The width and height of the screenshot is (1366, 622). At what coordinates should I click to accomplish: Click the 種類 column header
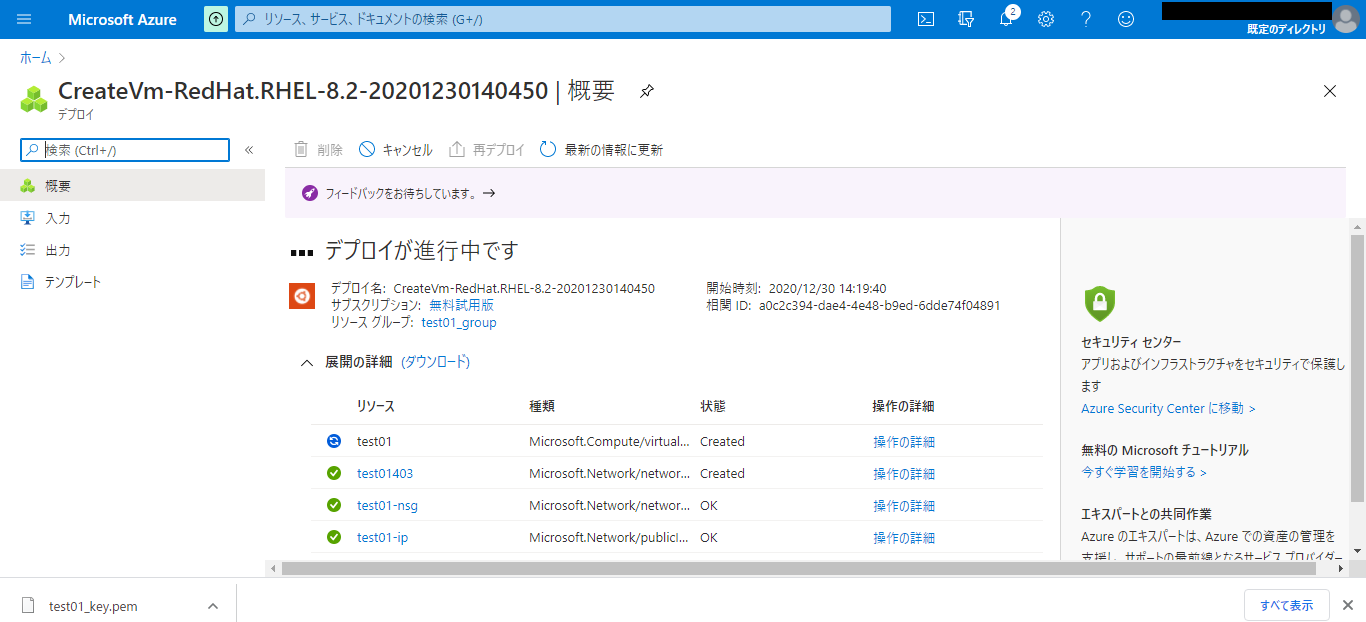pos(542,406)
